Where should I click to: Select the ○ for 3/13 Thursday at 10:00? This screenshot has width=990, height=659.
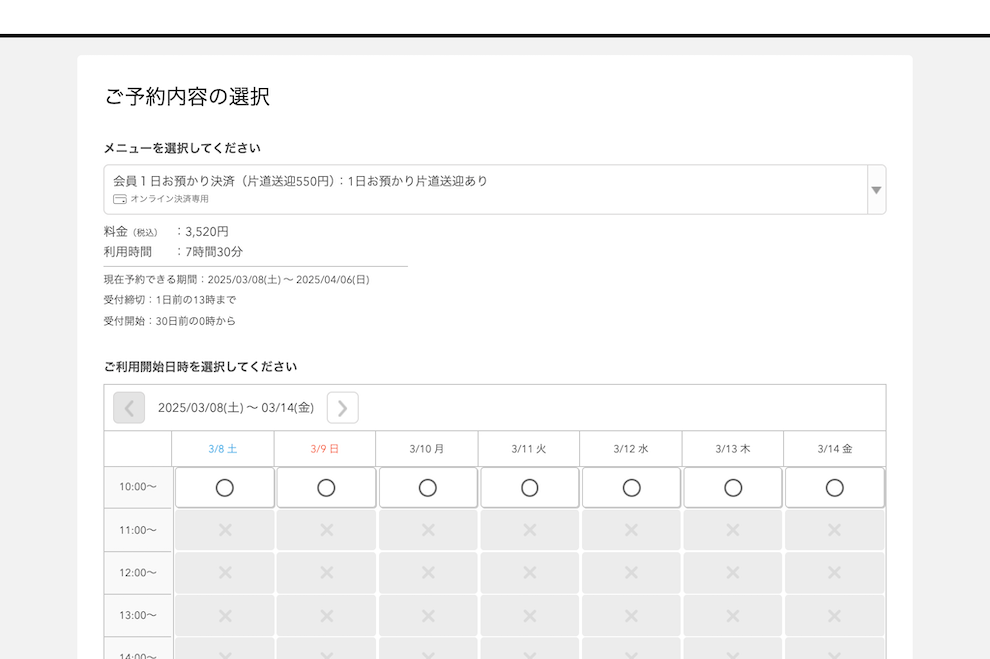coord(733,487)
